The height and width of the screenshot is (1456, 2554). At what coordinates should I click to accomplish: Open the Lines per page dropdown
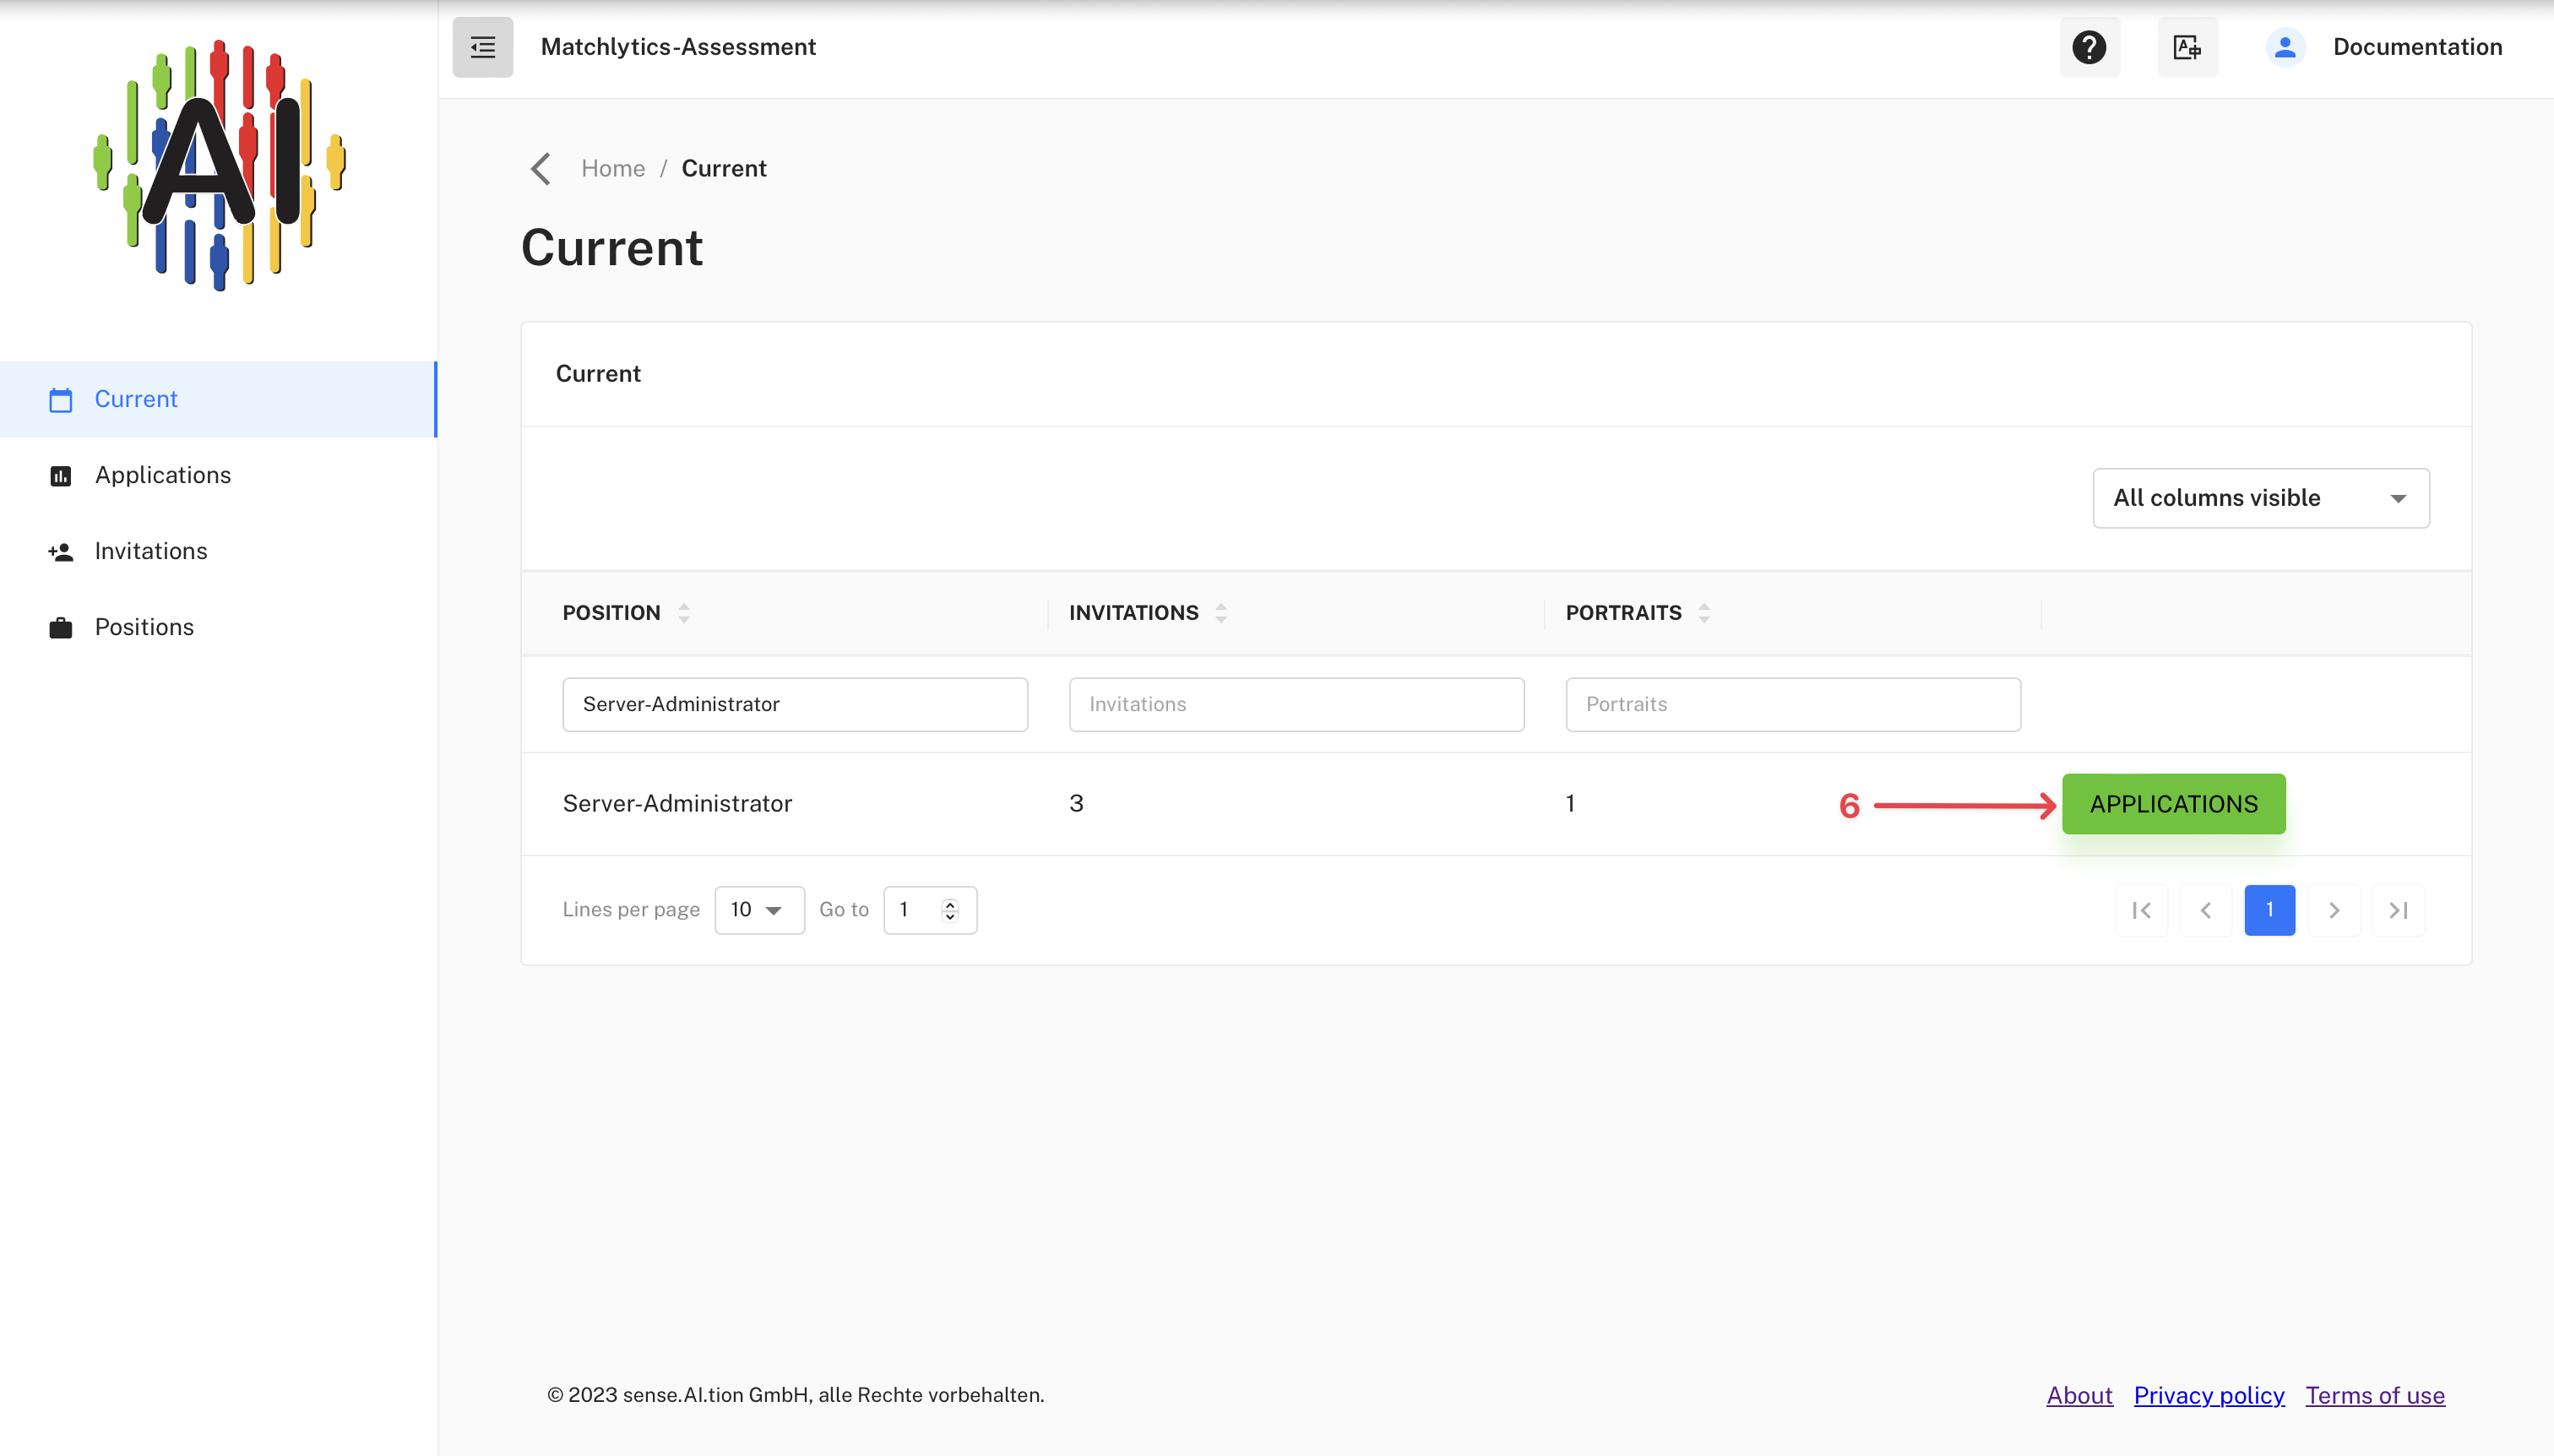coord(759,910)
